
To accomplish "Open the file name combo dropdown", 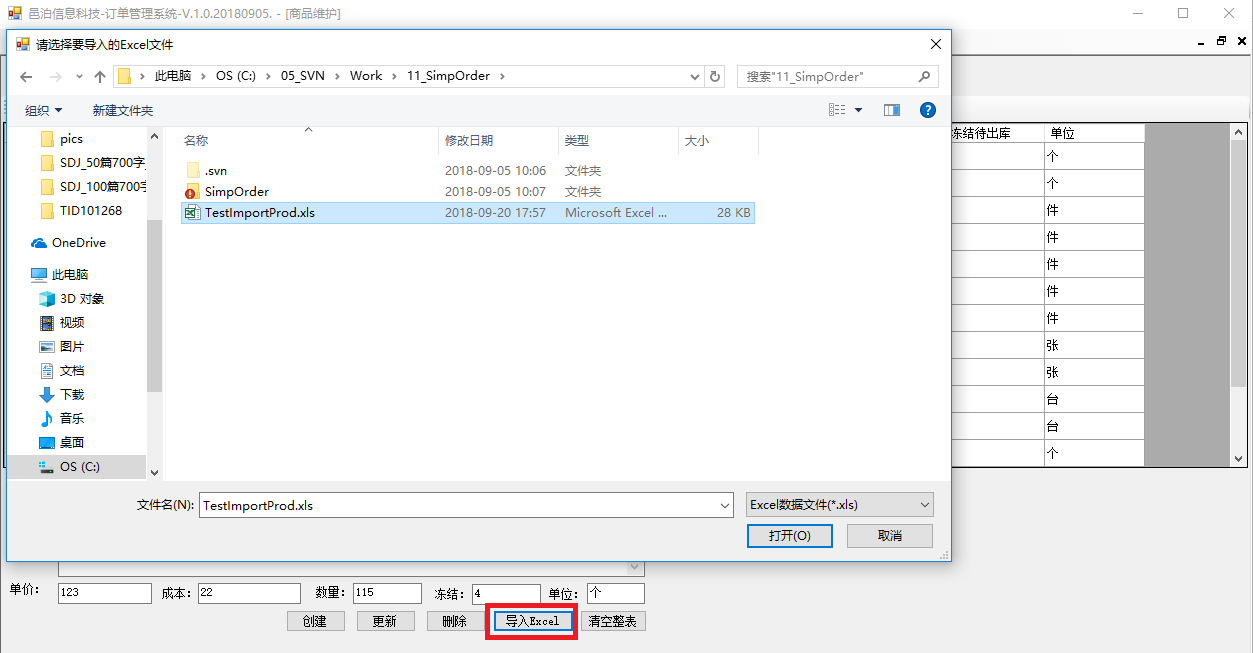I will coord(725,506).
